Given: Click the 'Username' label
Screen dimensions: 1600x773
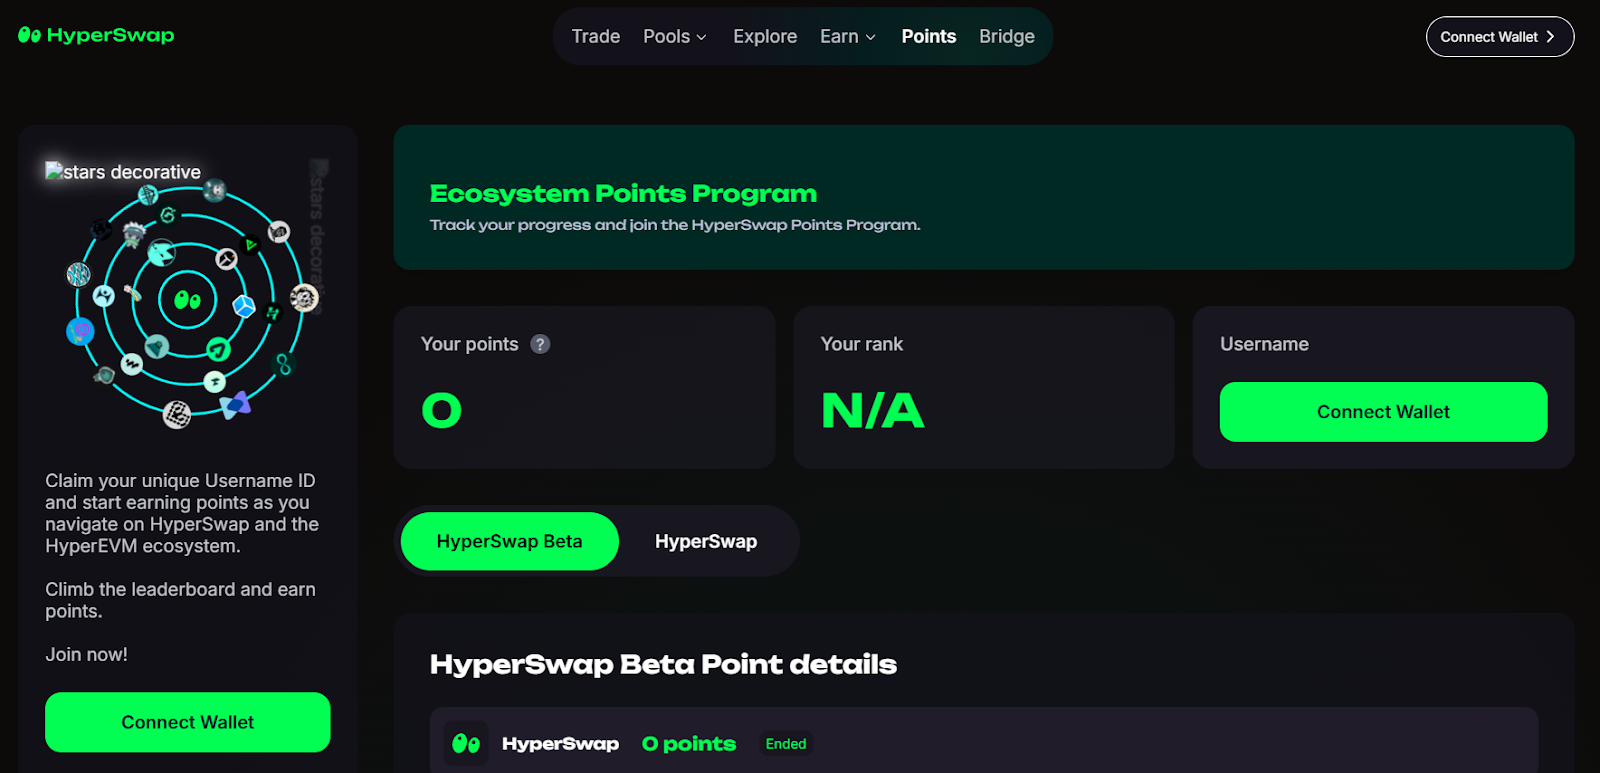Looking at the screenshot, I should (x=1264, y=344).
